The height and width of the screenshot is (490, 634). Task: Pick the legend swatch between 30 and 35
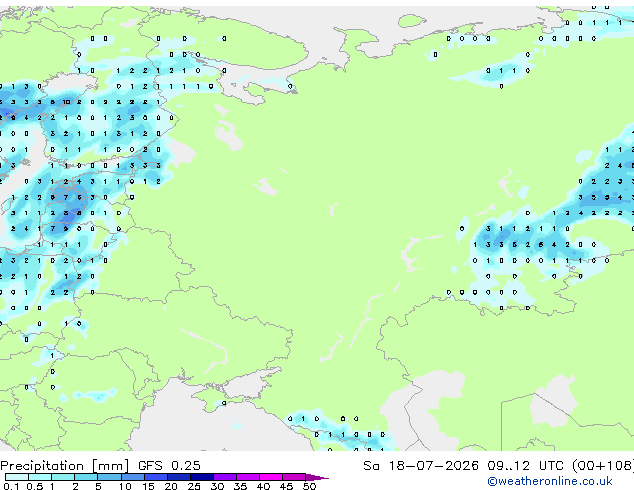point(224,477)
